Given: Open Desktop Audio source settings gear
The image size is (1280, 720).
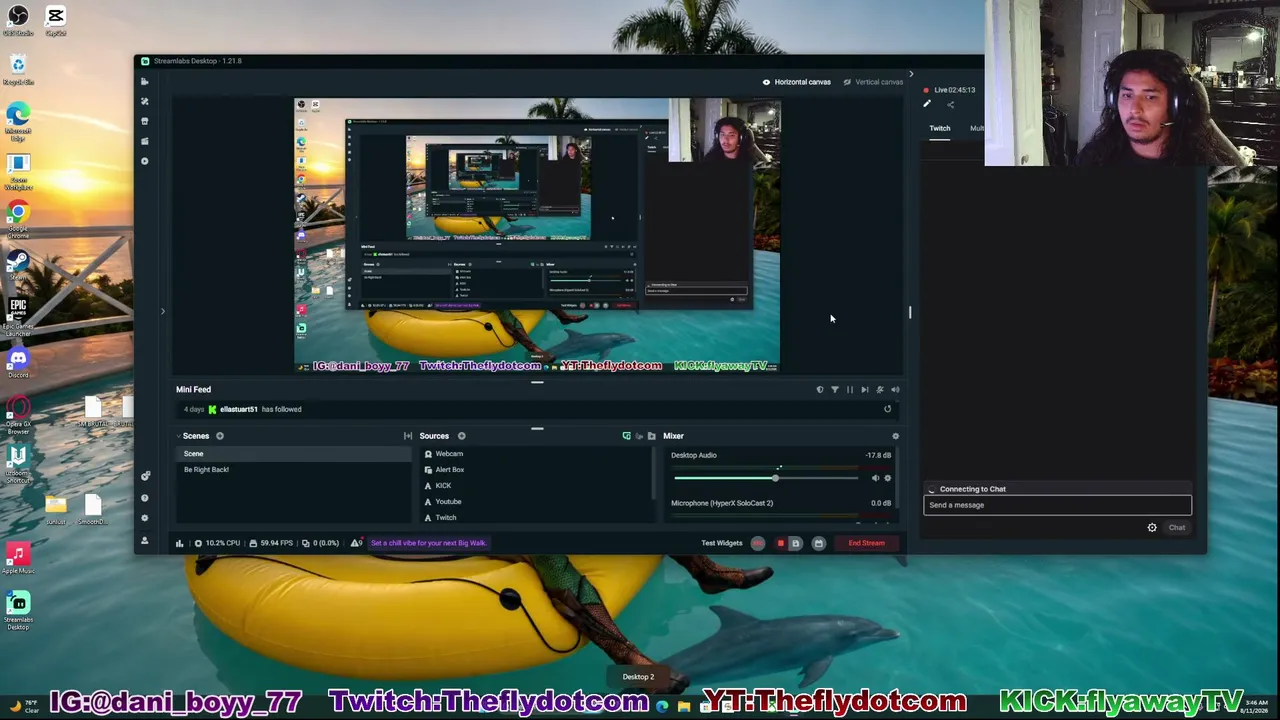Looking at the screenshot, I should click(887, 478).
